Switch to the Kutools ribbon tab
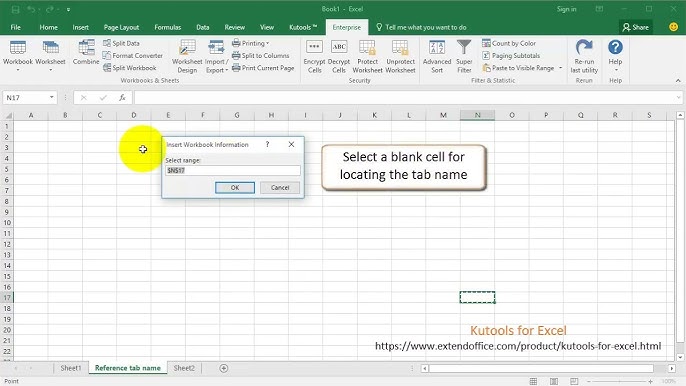The height and width of the screenshot is (386, 686). pos(303,27)
